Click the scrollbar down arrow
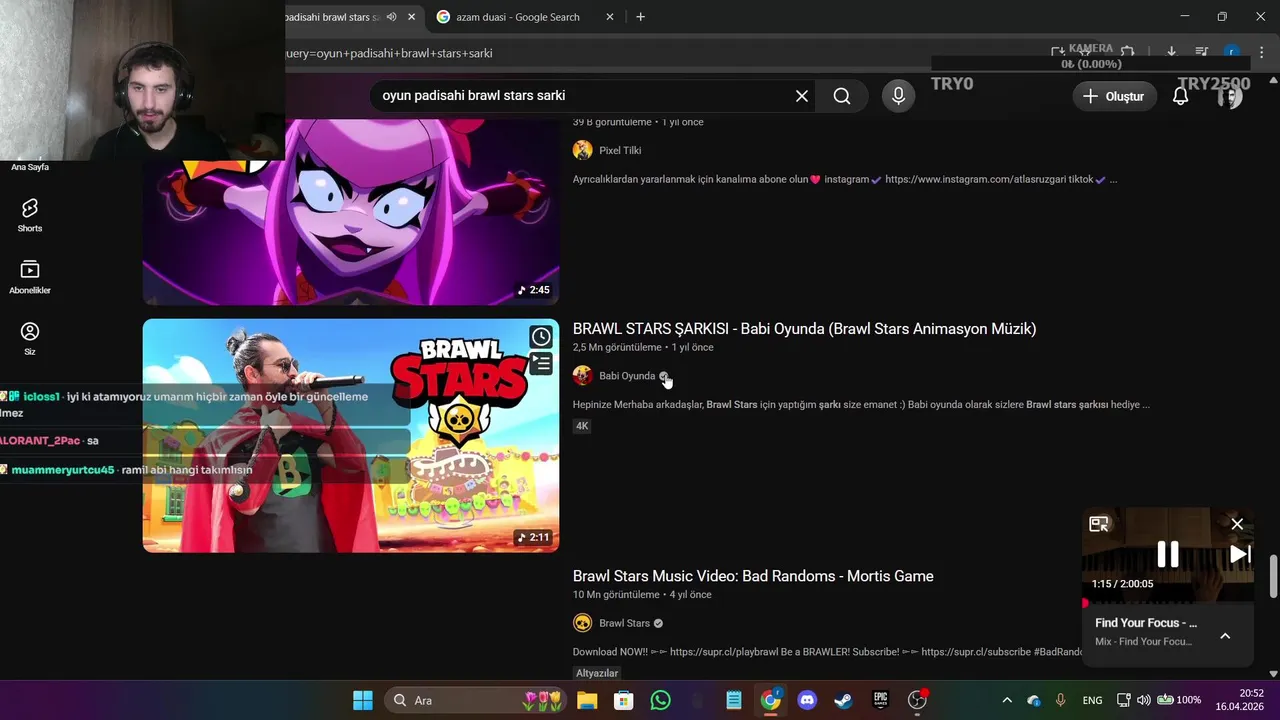Viewport: 1280px width, 720px height. pos(1273,674)
